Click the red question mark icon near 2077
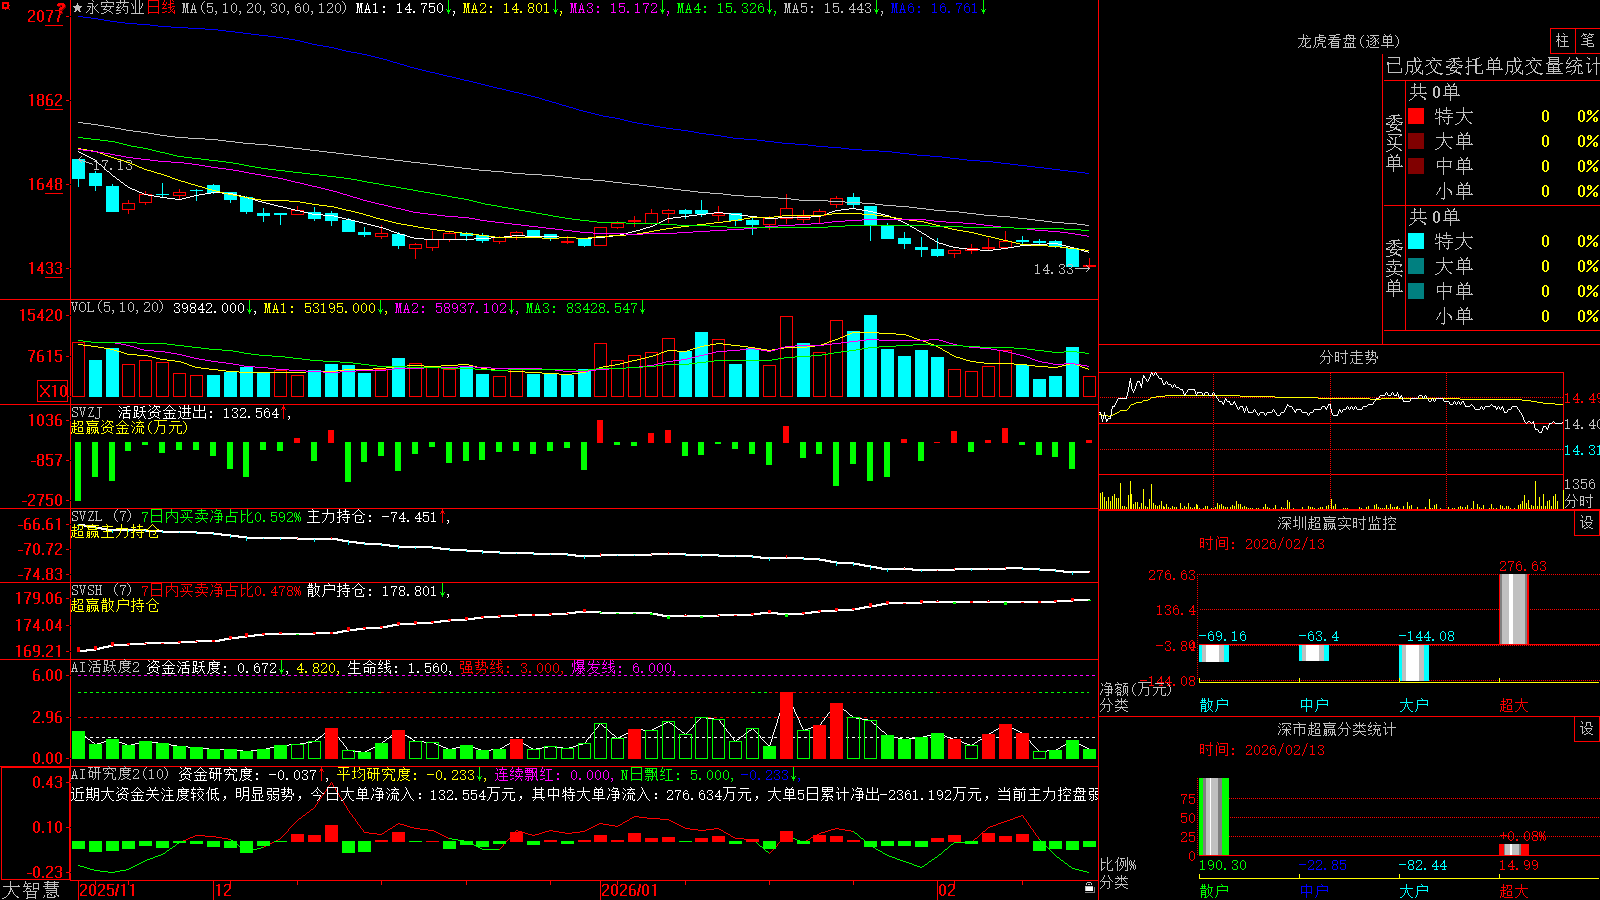Image resolution: width=1600 pixels, height=900 pixels. (x=62, y=8)
